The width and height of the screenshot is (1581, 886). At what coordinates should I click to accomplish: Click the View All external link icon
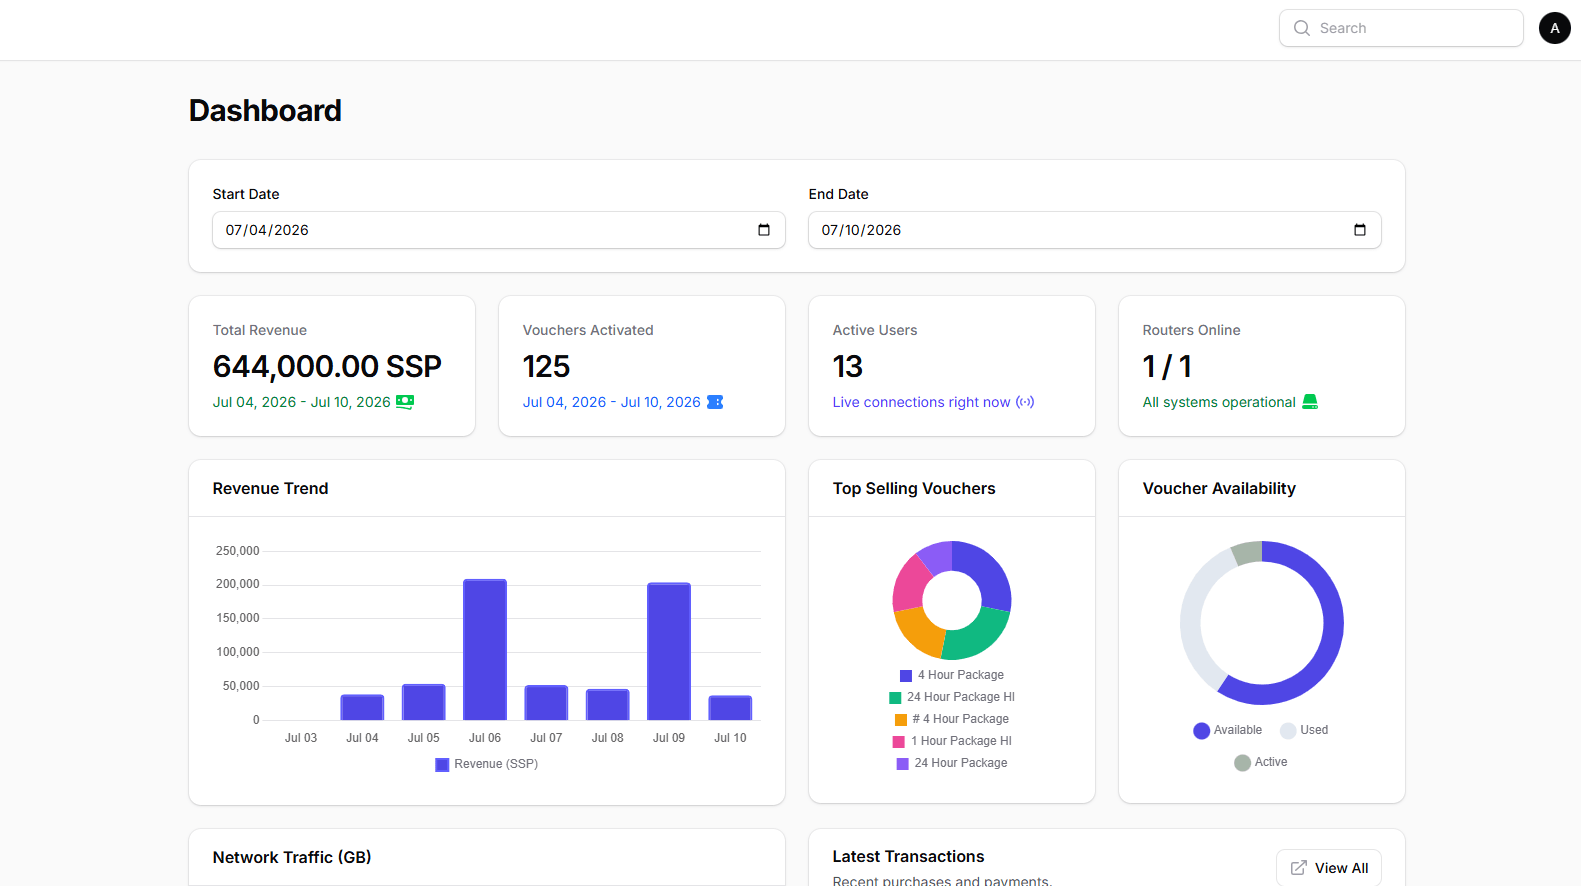point(1298,868)
